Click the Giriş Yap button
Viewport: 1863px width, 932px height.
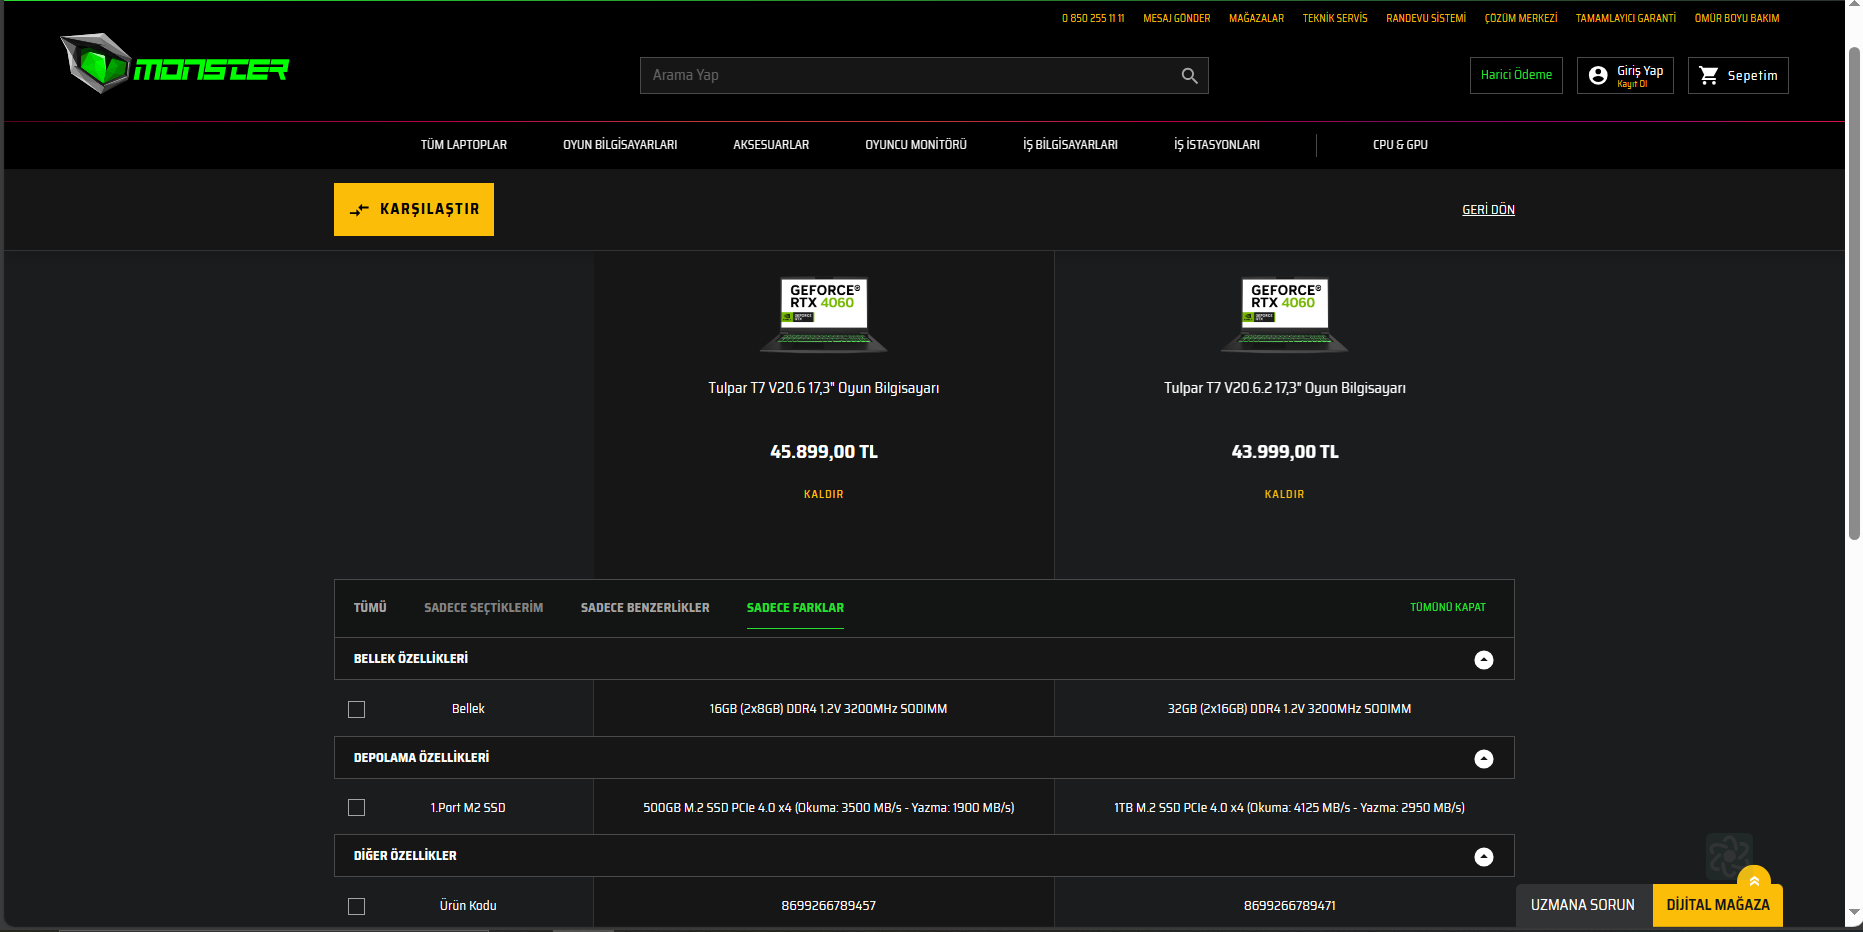(x=1625, y=76)
